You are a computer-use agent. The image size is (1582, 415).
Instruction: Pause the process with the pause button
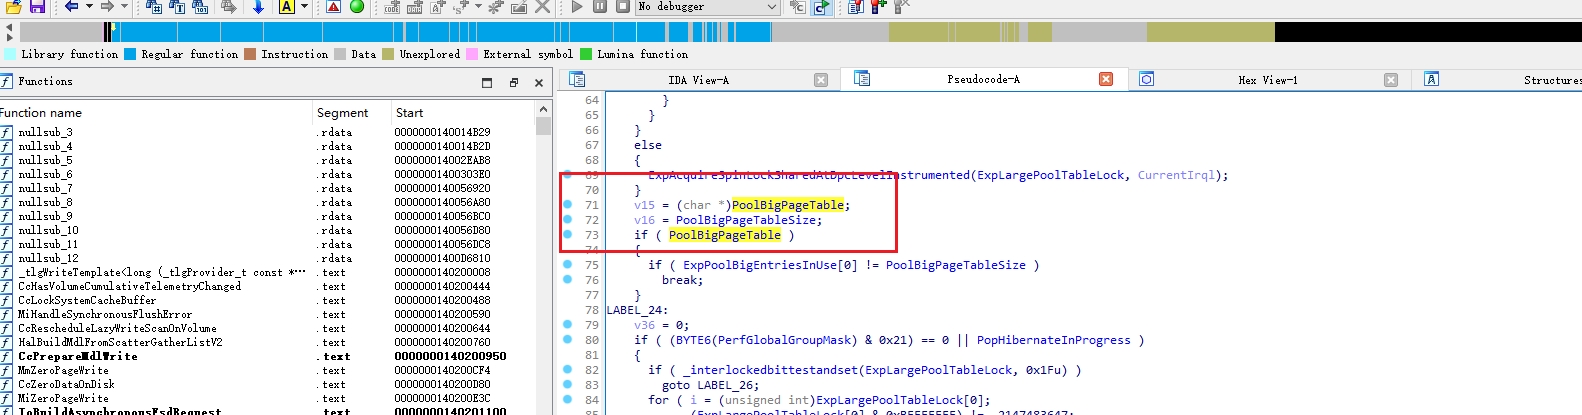pyautogui.click(x=600, y=7)
